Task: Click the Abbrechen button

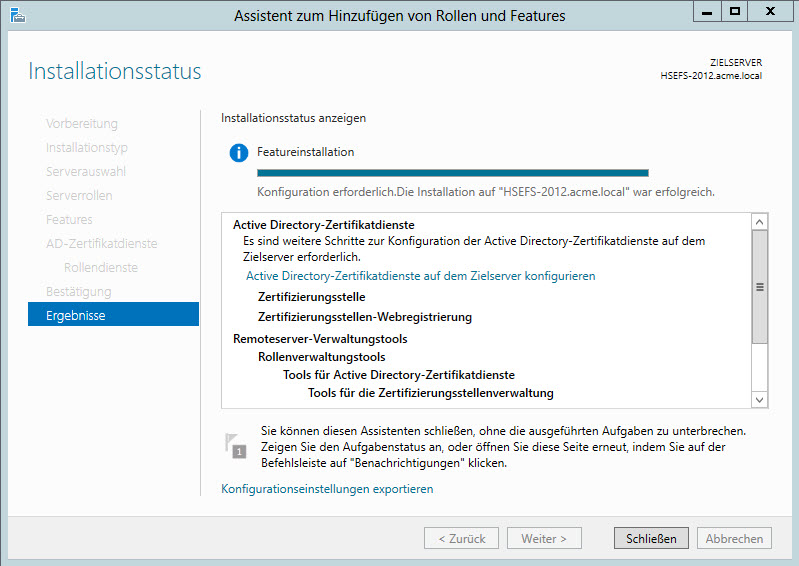Action: 734,538
